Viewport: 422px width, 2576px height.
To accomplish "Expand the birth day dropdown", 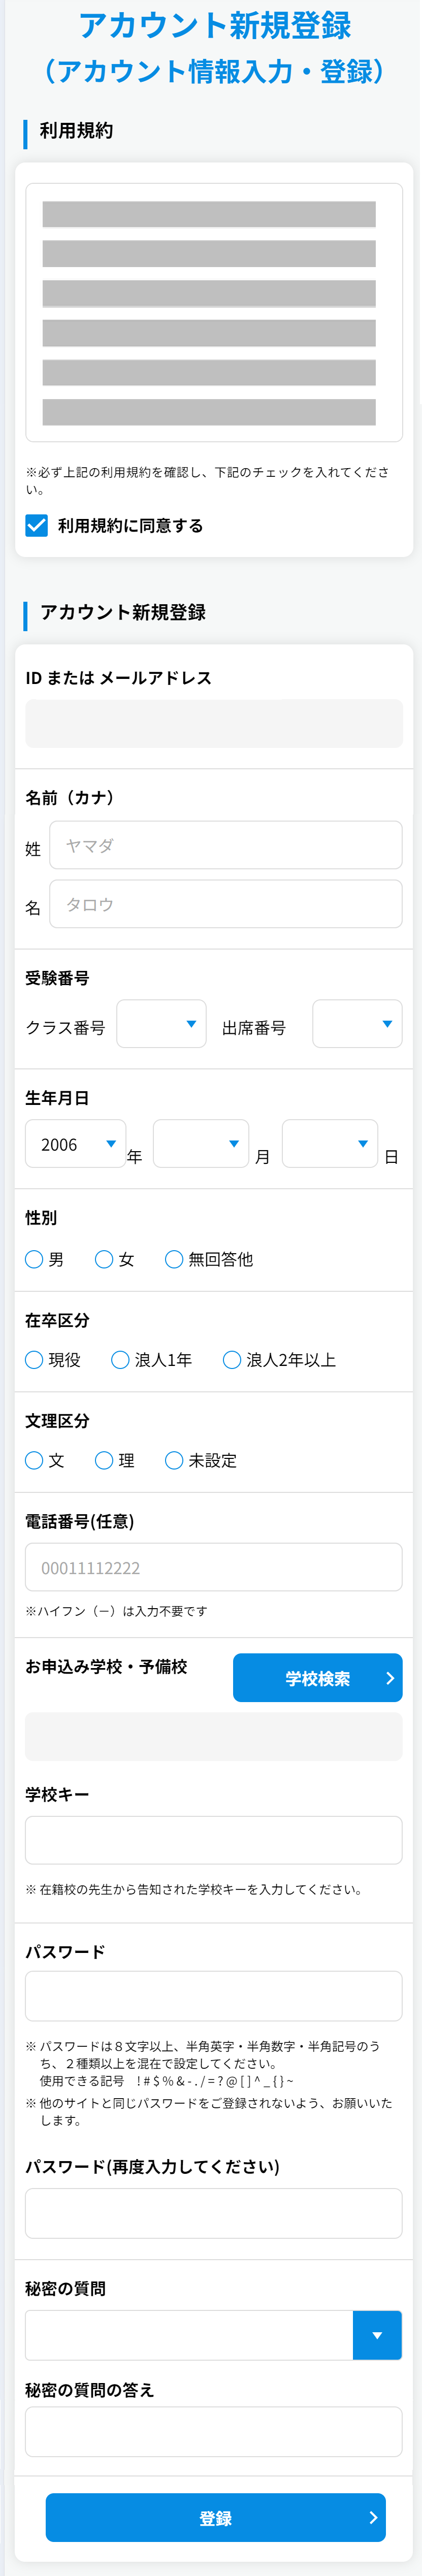I will point(330,1144).
